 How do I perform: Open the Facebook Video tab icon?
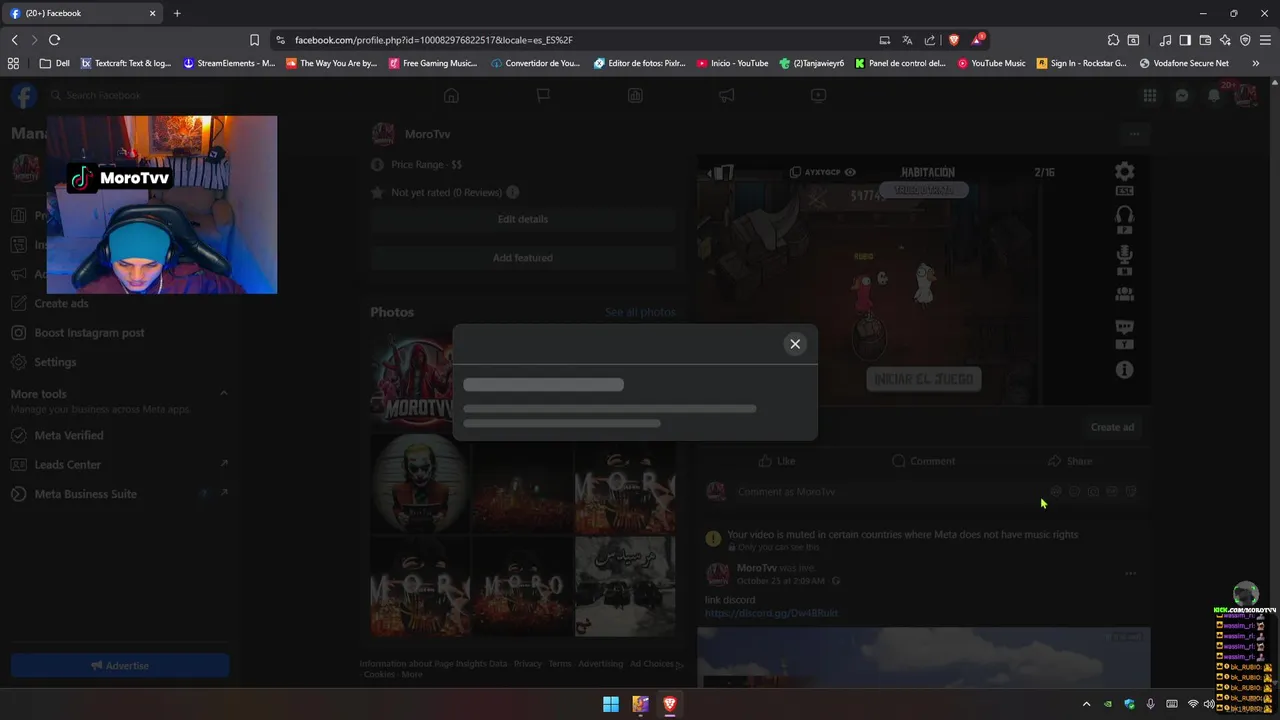point(818,95)
